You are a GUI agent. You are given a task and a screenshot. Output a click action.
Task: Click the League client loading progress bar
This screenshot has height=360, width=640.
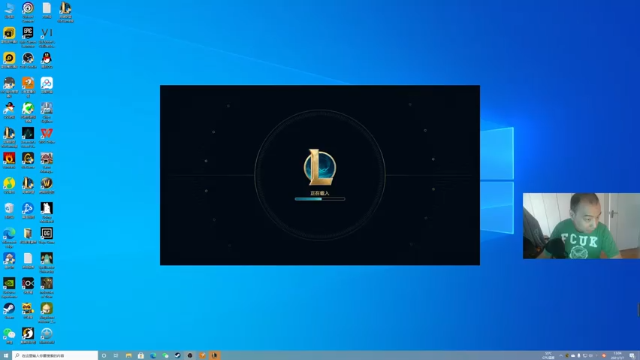coord(320,199)
